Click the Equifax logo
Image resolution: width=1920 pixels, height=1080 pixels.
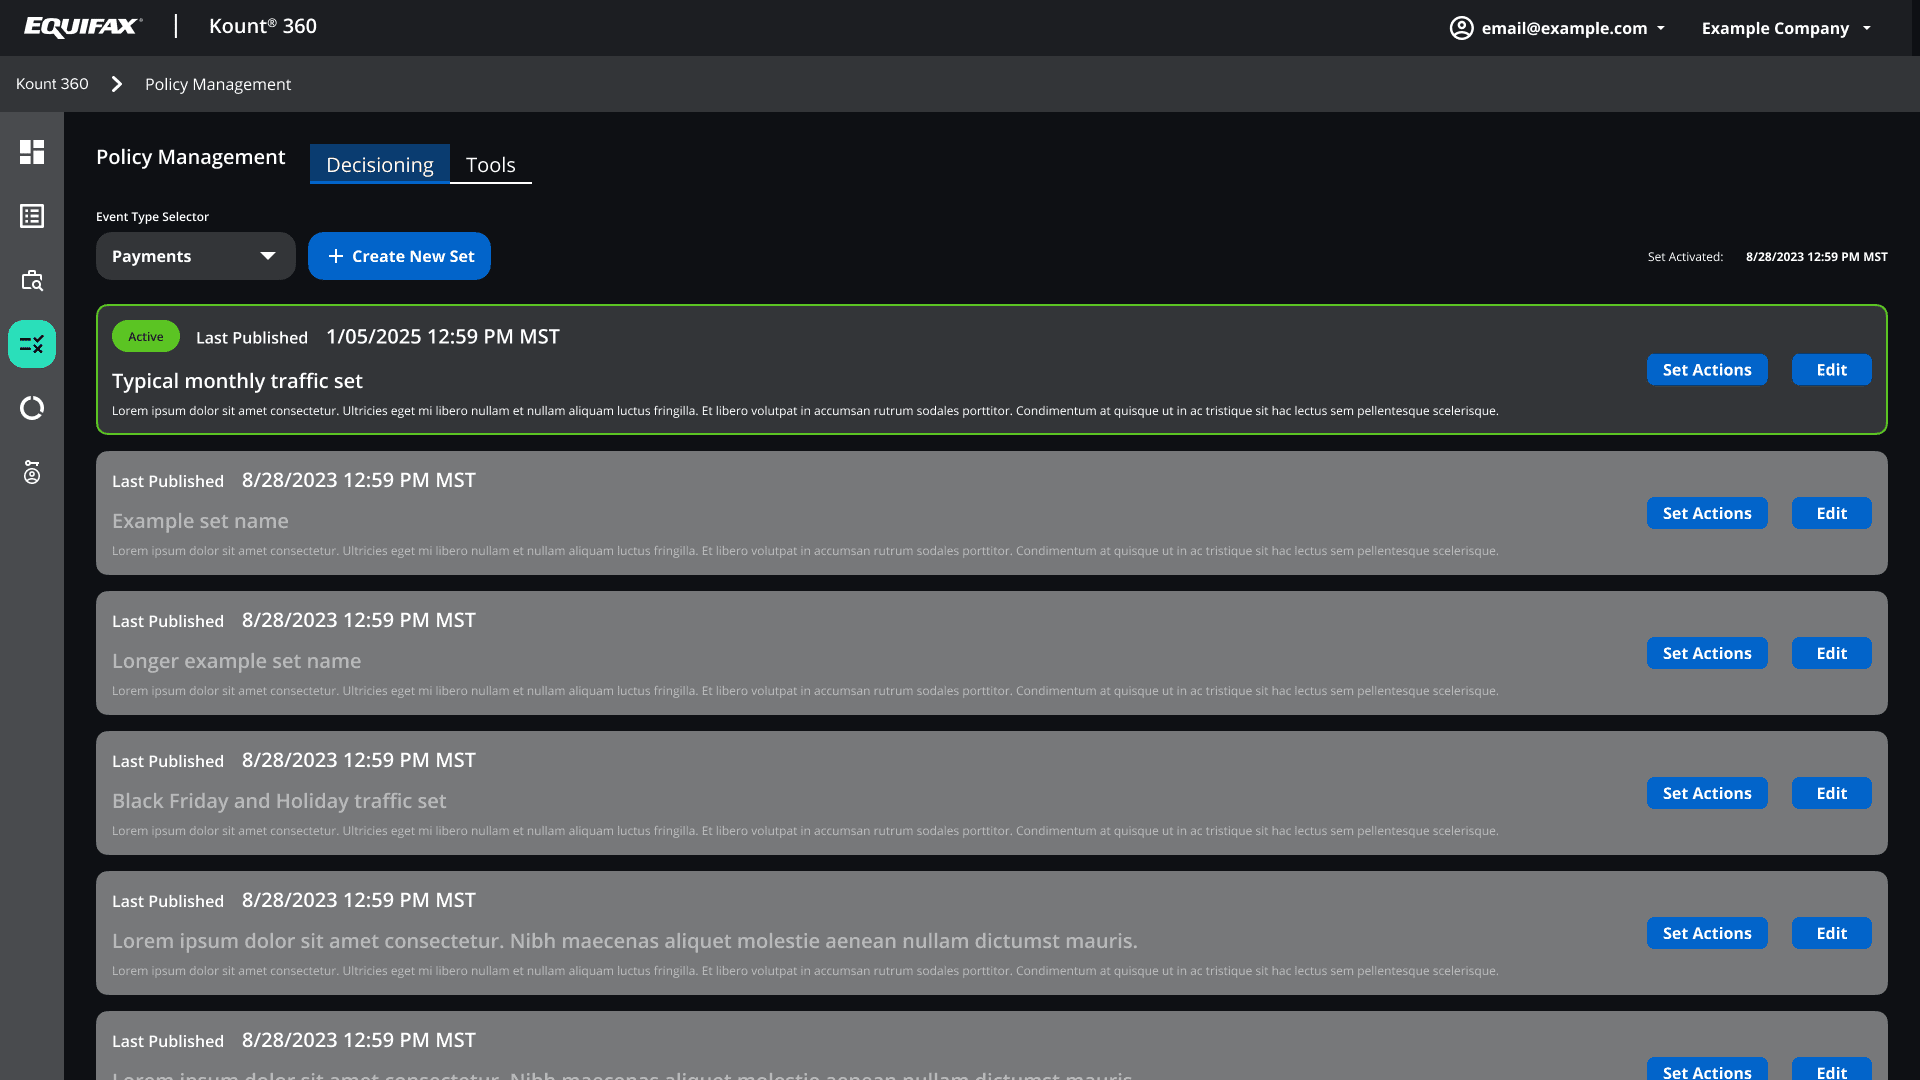pyautogui.click(x=83, y=27)
